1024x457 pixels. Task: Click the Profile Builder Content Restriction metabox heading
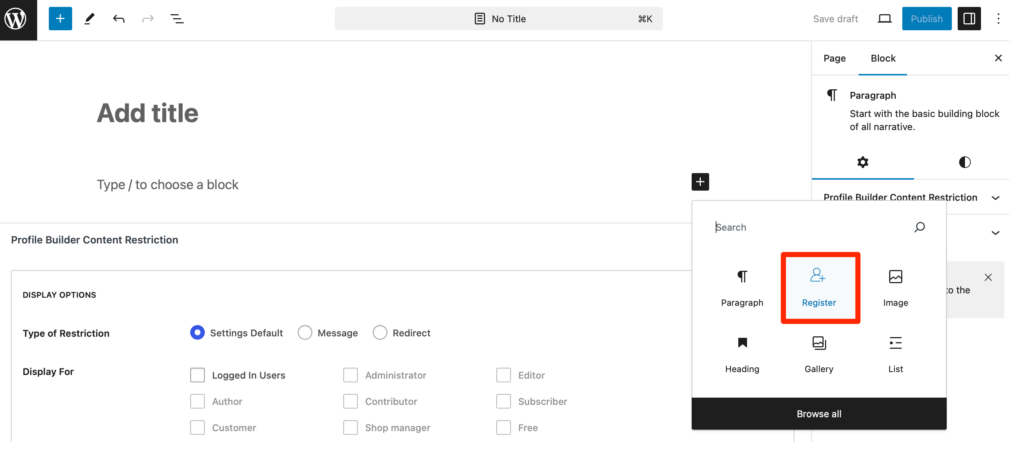click(95, 240)
